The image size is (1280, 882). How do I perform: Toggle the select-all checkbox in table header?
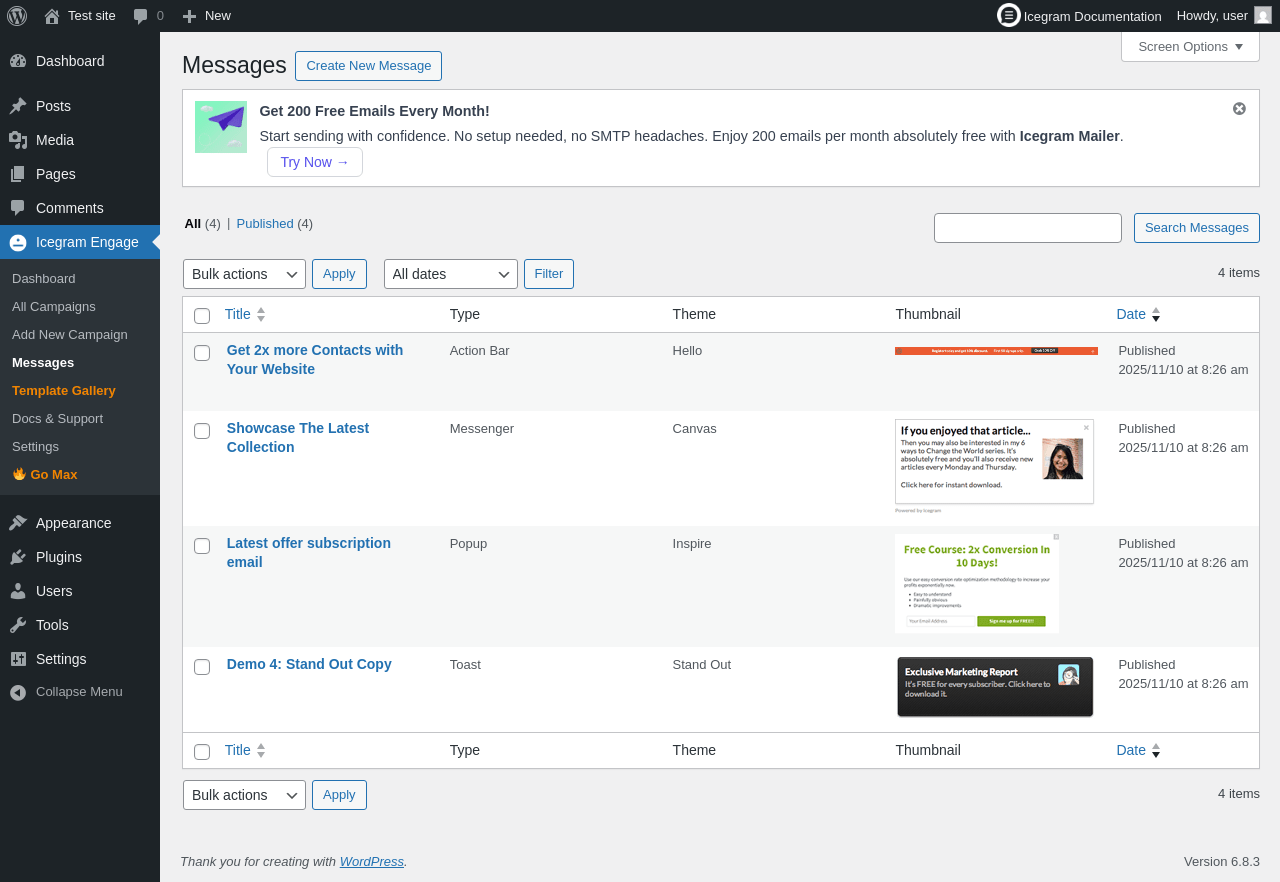[x=202, y=316]
